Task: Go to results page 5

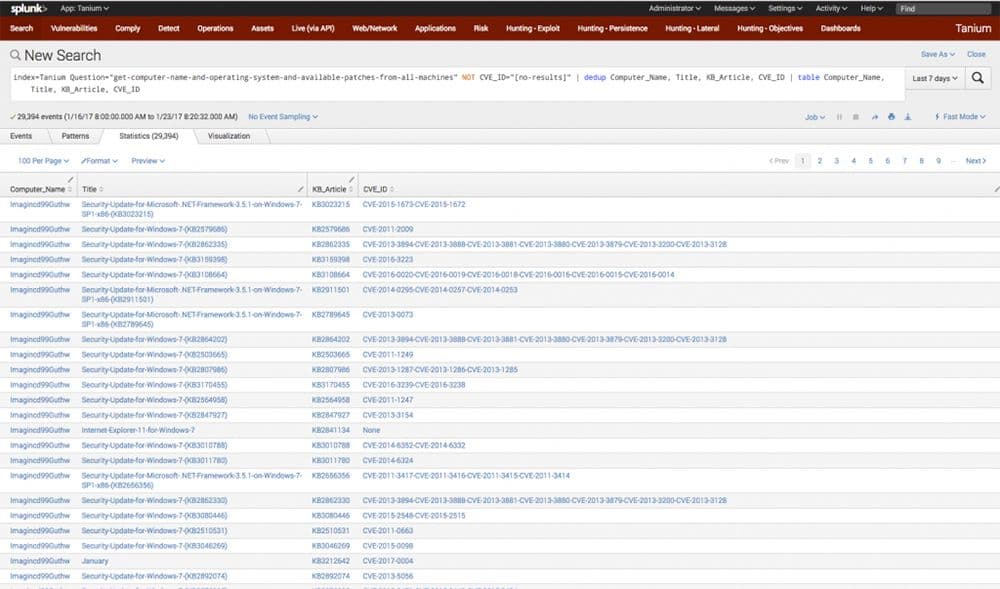Action: pos(871,161)
